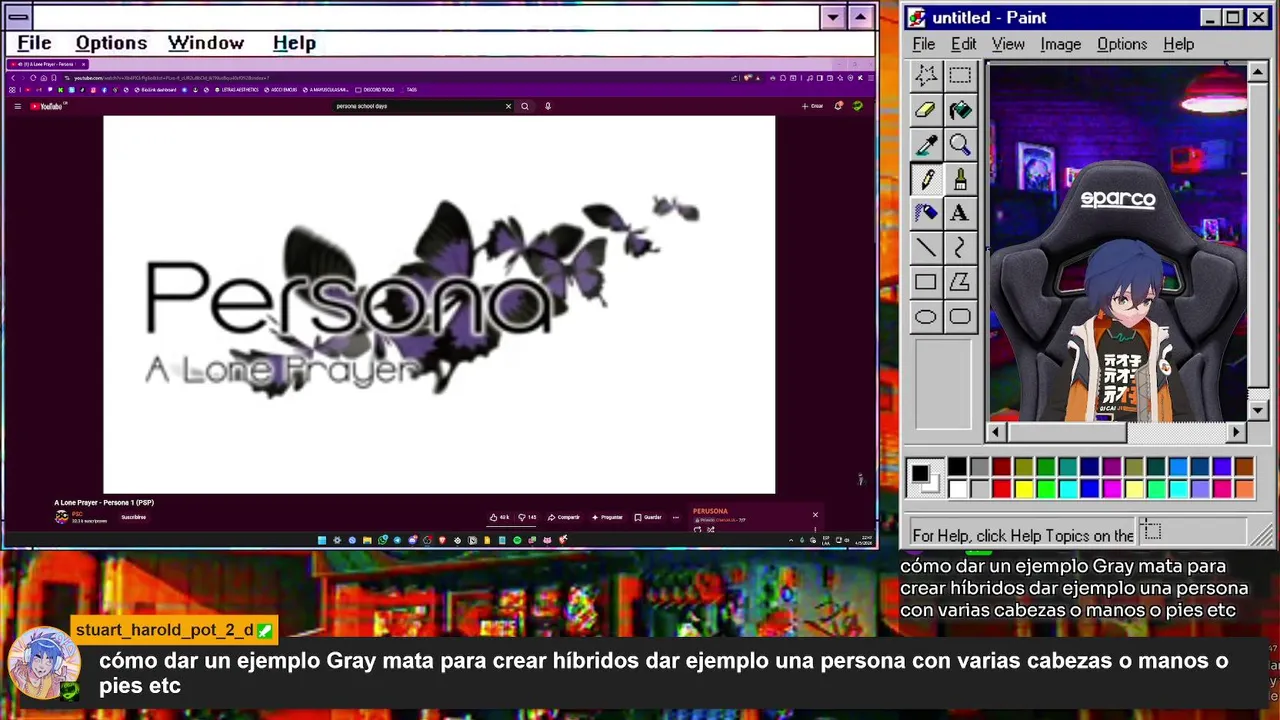Select the Text tool in Paint
The image size is (1280, 720).
[x=960, y=213]
